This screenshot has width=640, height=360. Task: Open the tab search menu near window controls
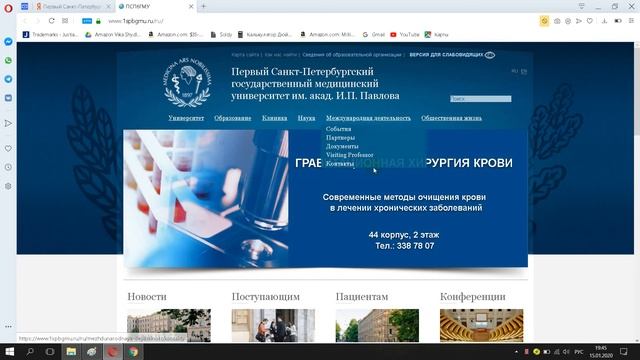pos(582,6)
